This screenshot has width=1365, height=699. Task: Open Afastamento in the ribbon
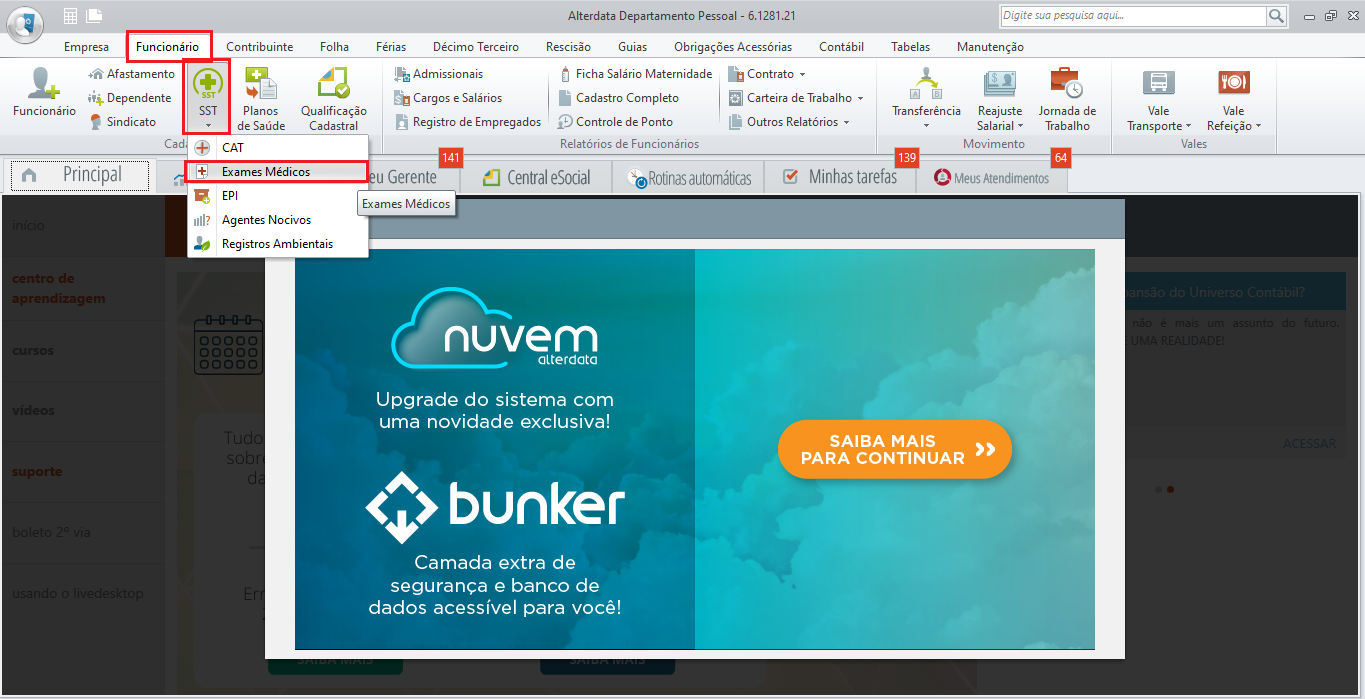pyautogui.click(x=132, y=74)
